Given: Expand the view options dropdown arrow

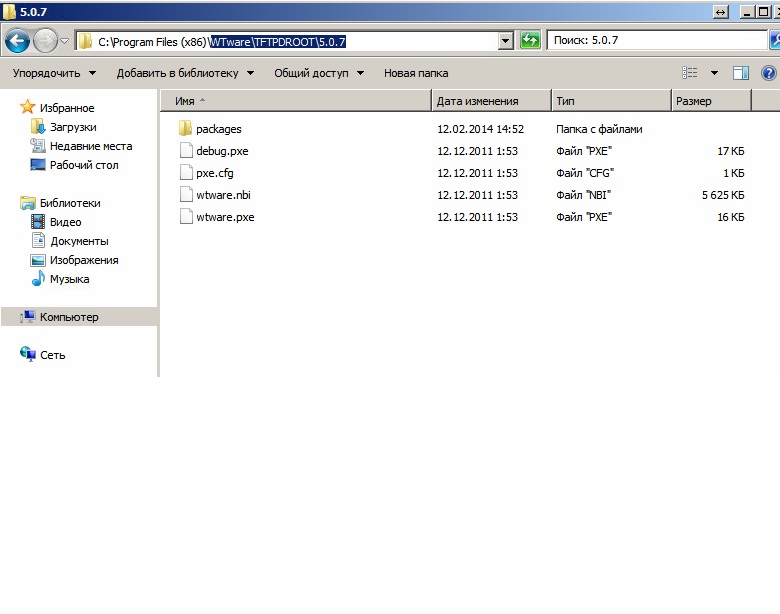Looking at the screenshot, I should coord(714,73).
